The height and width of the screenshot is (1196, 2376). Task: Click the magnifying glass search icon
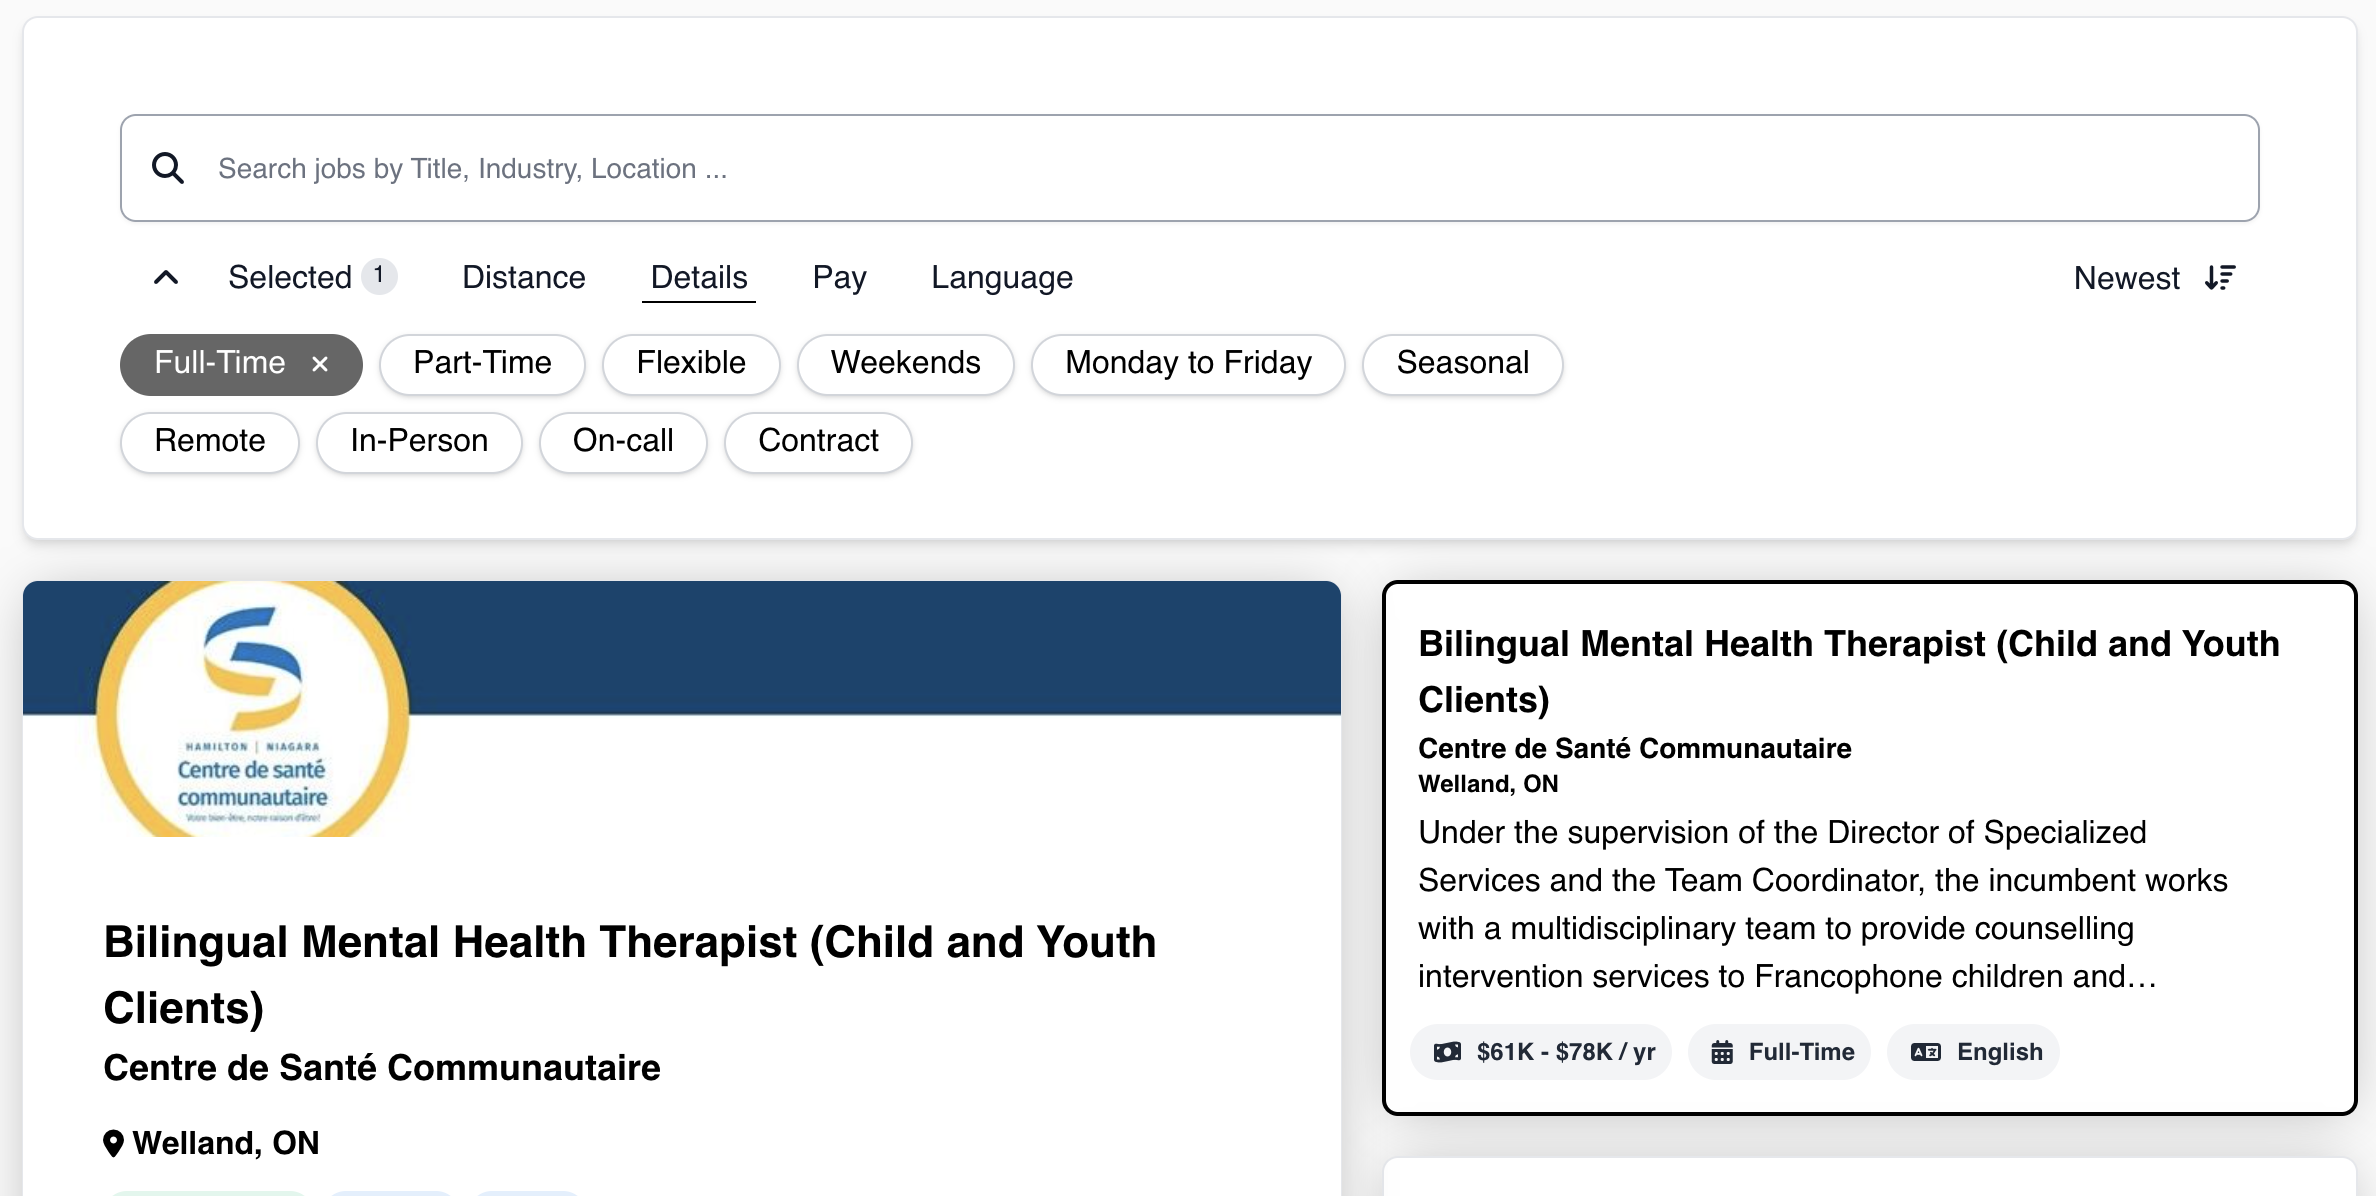pyautogui.click(x=168, y=168)
